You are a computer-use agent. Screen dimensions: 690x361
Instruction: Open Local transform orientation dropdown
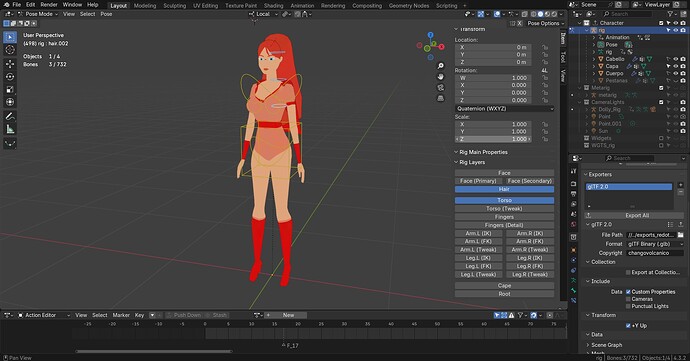click(x=263, y=14)
